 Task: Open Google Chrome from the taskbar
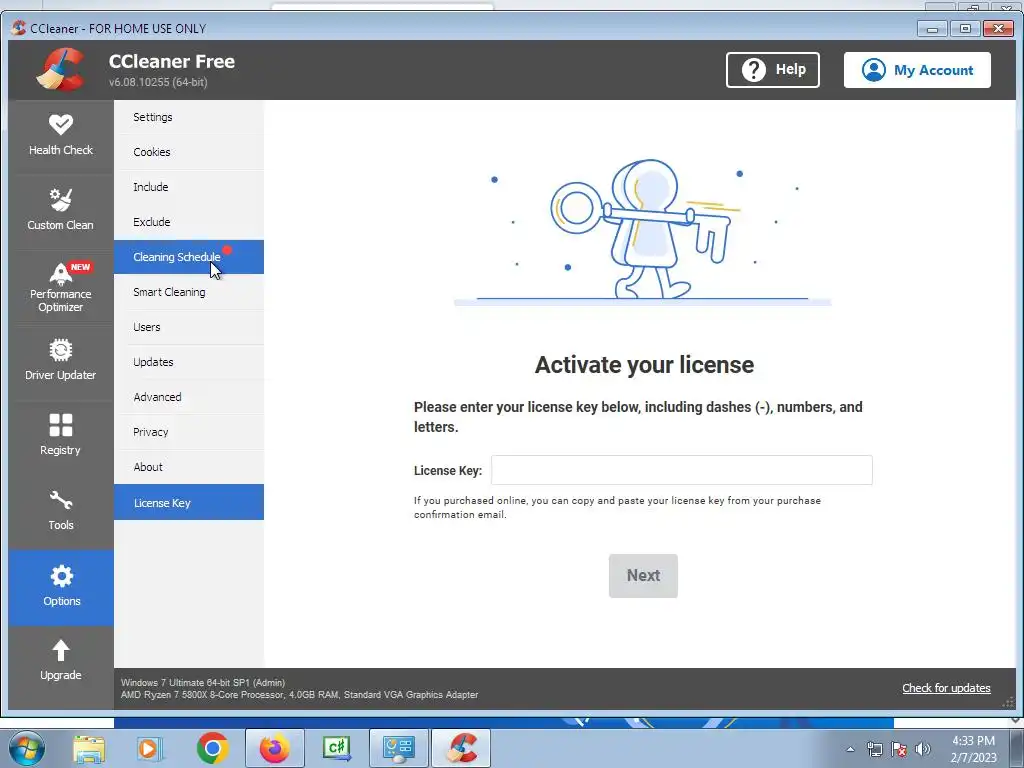point(212,748)
